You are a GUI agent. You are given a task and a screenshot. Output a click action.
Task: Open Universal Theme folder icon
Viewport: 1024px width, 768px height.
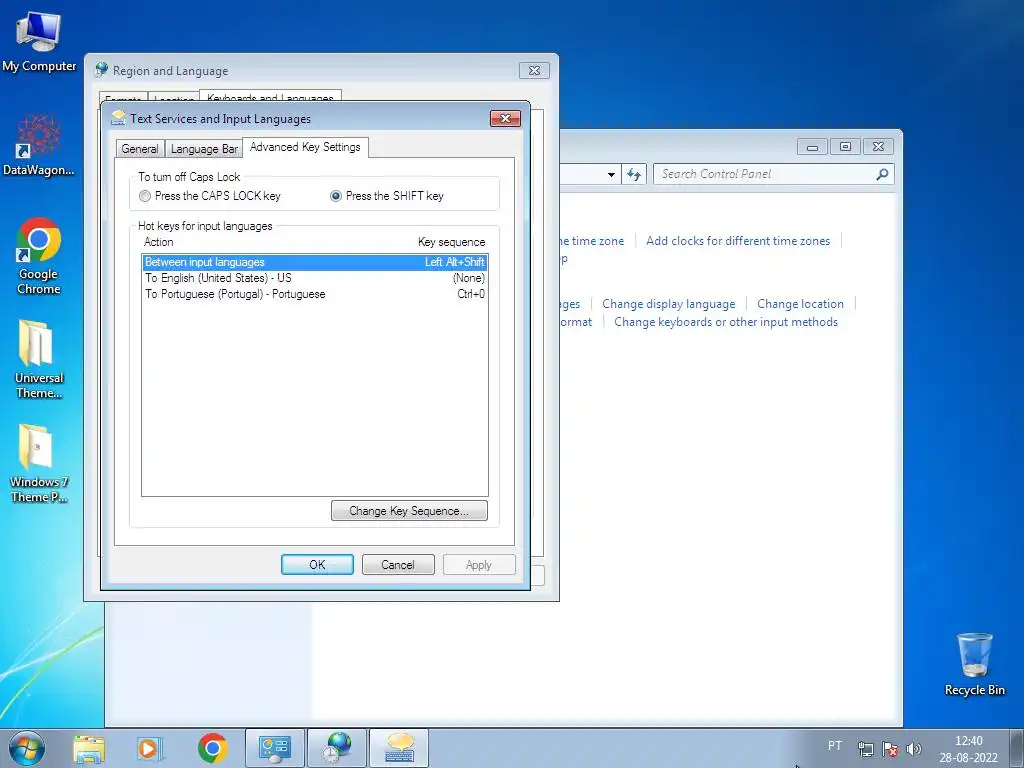(x=39, y=359)
